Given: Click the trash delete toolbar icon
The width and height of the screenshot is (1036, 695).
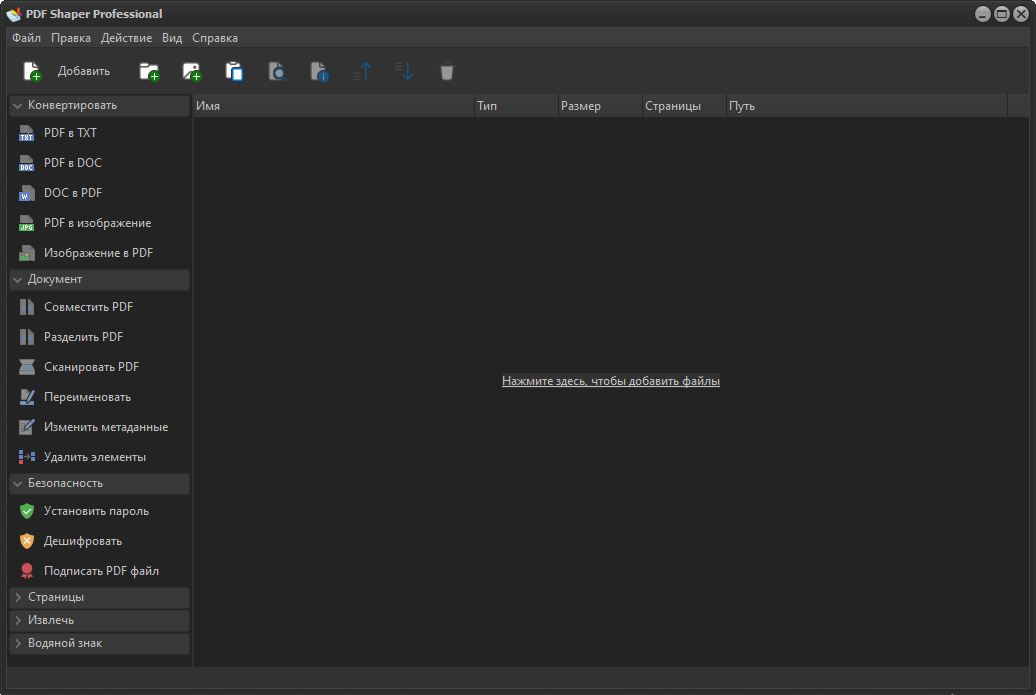Looking at the screenshot, I should pos(446,71).
